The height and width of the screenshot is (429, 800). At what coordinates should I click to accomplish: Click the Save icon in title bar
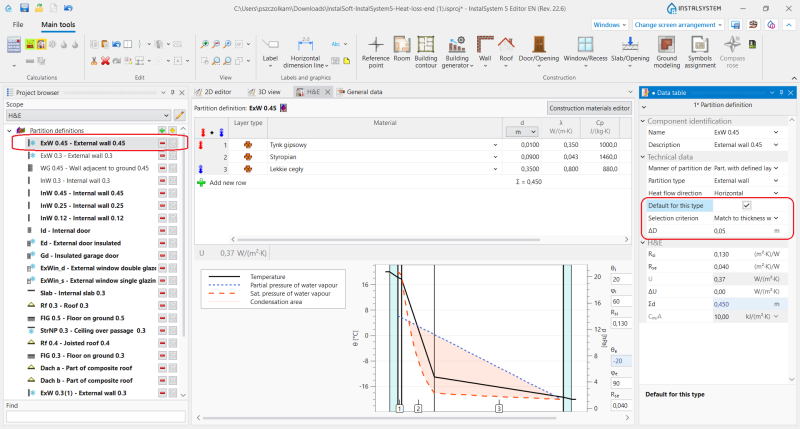(x=24, y=8)
